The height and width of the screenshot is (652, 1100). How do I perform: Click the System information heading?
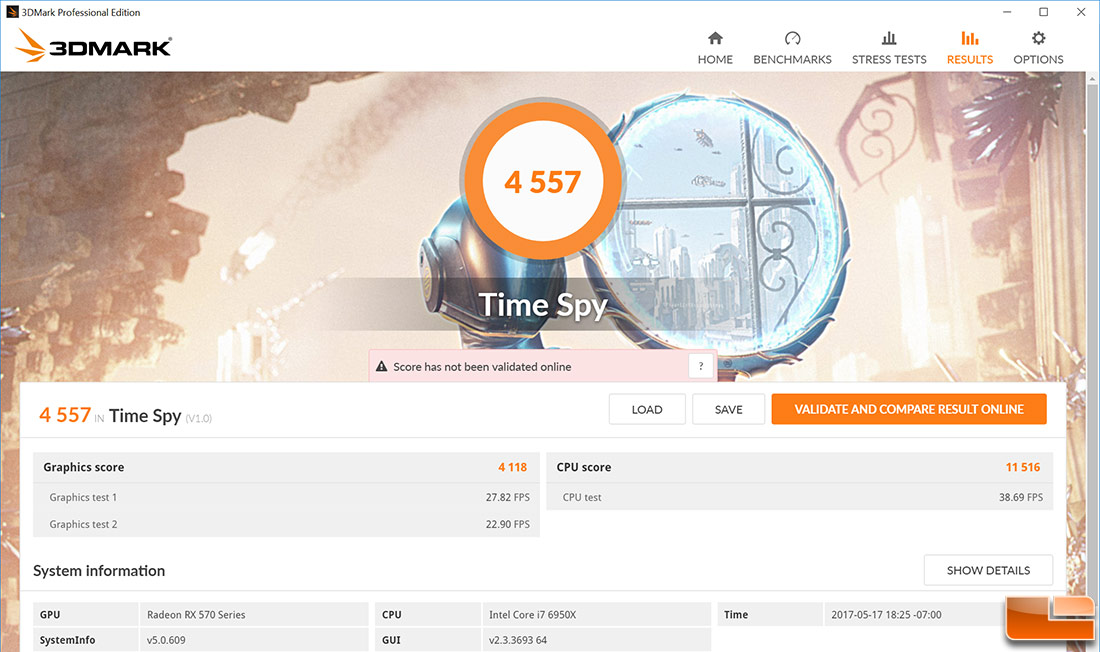tap(99, 571)
